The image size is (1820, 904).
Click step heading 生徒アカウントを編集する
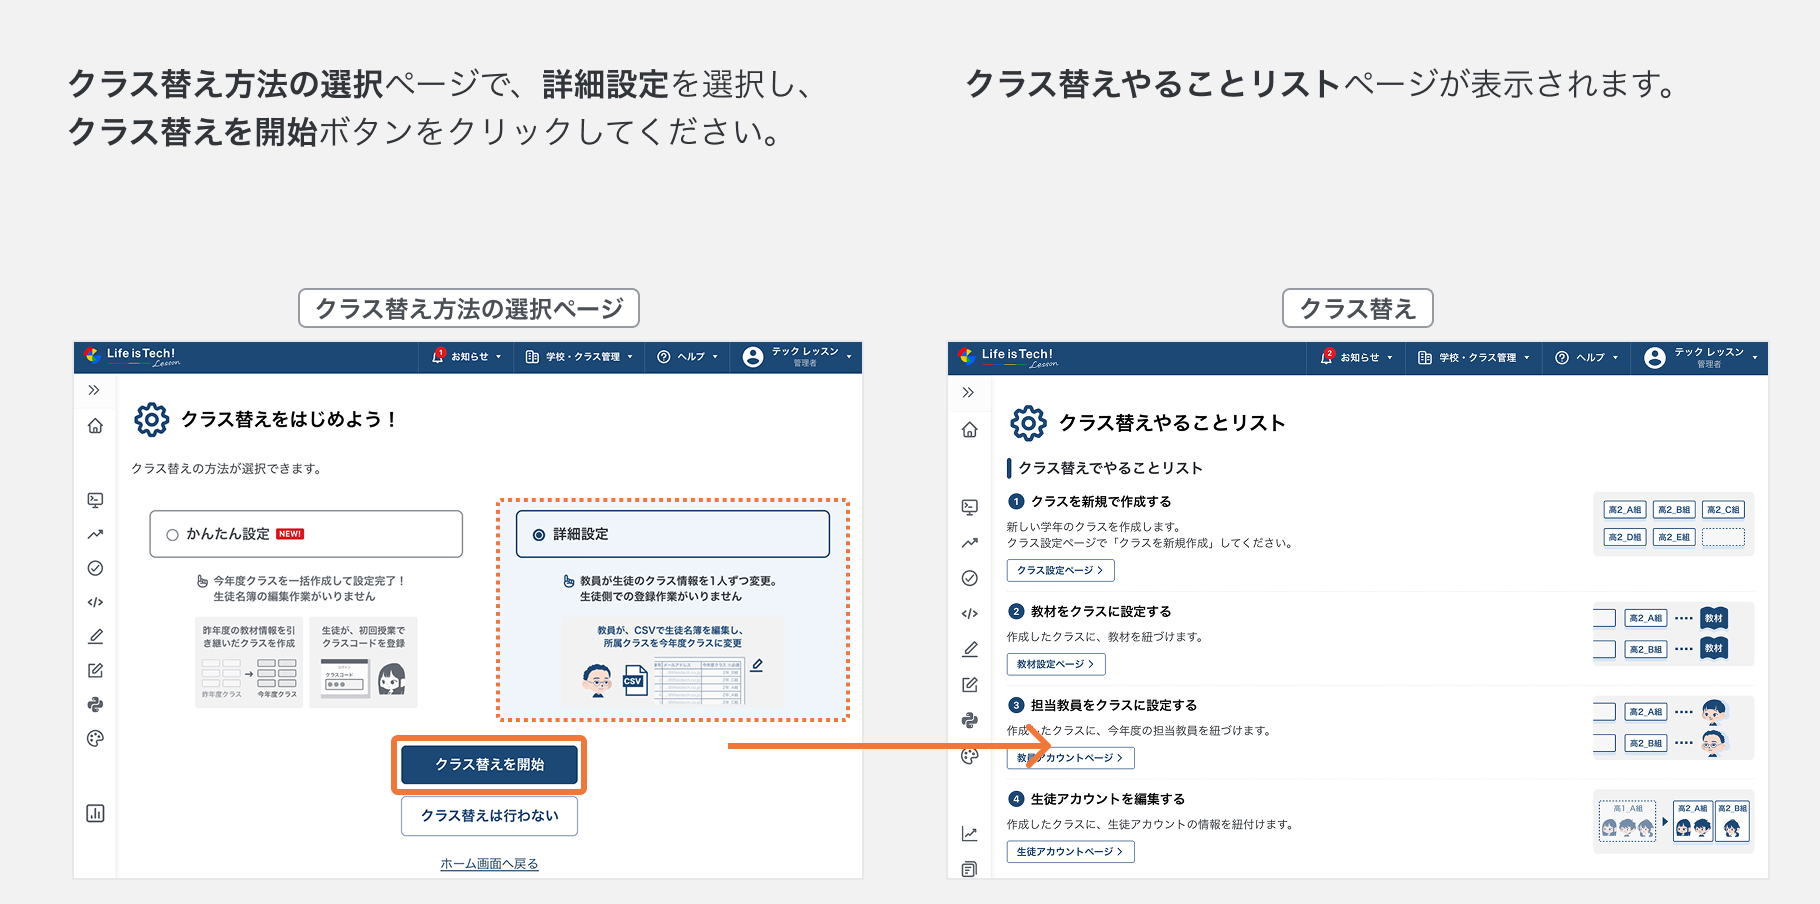[x=1108, y=799]
